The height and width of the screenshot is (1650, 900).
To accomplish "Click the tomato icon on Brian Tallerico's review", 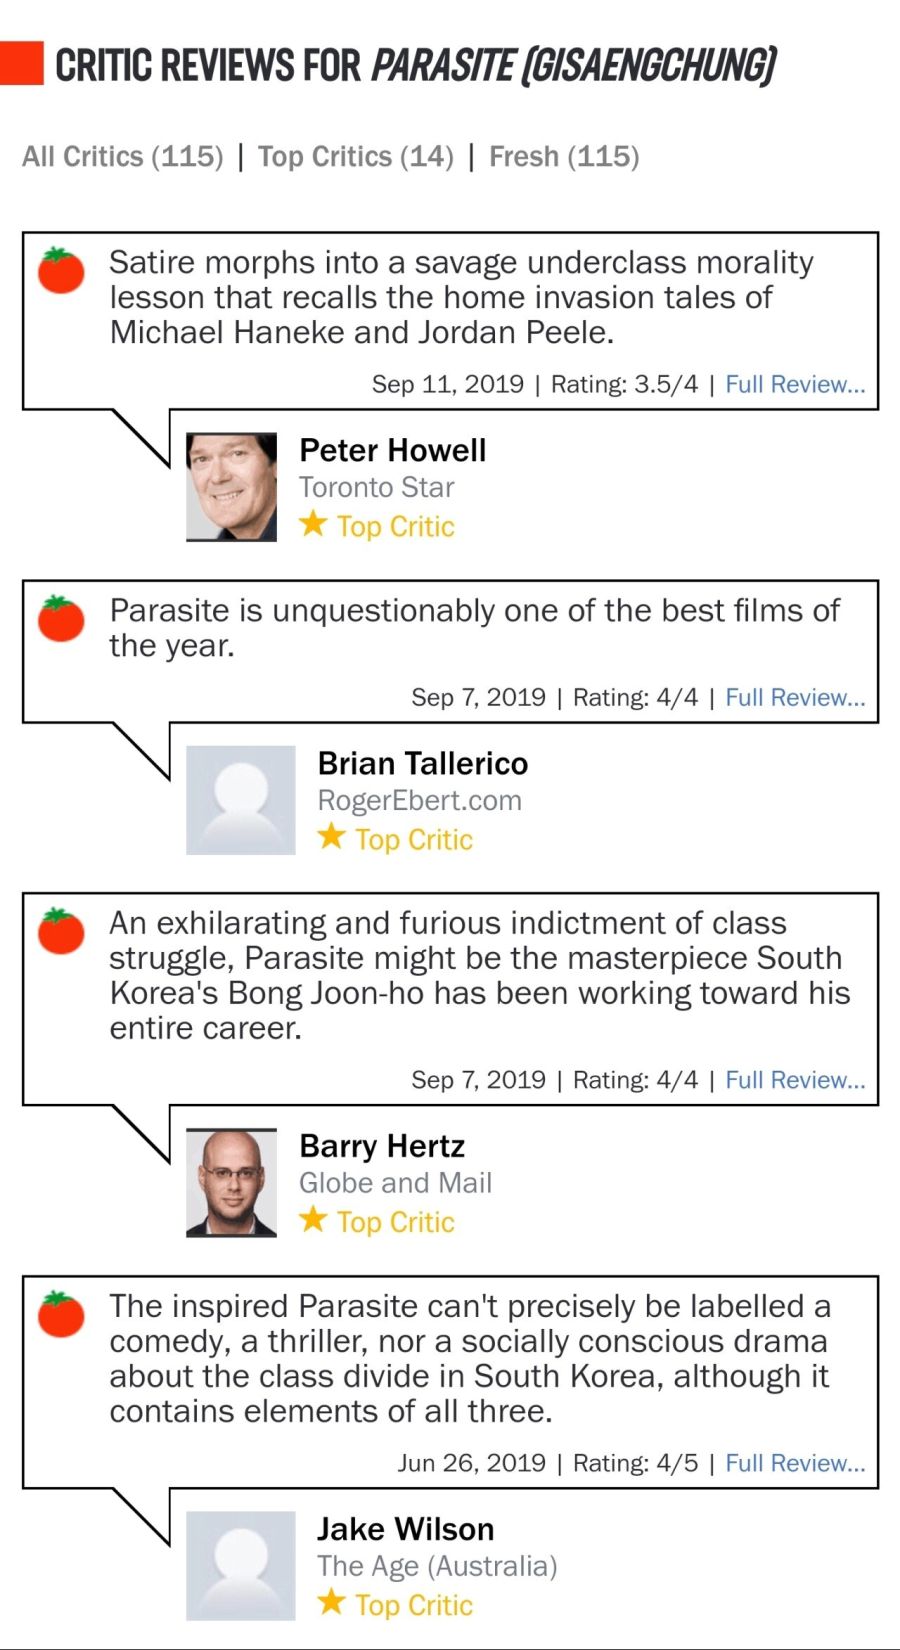I will tap(61, 618).
